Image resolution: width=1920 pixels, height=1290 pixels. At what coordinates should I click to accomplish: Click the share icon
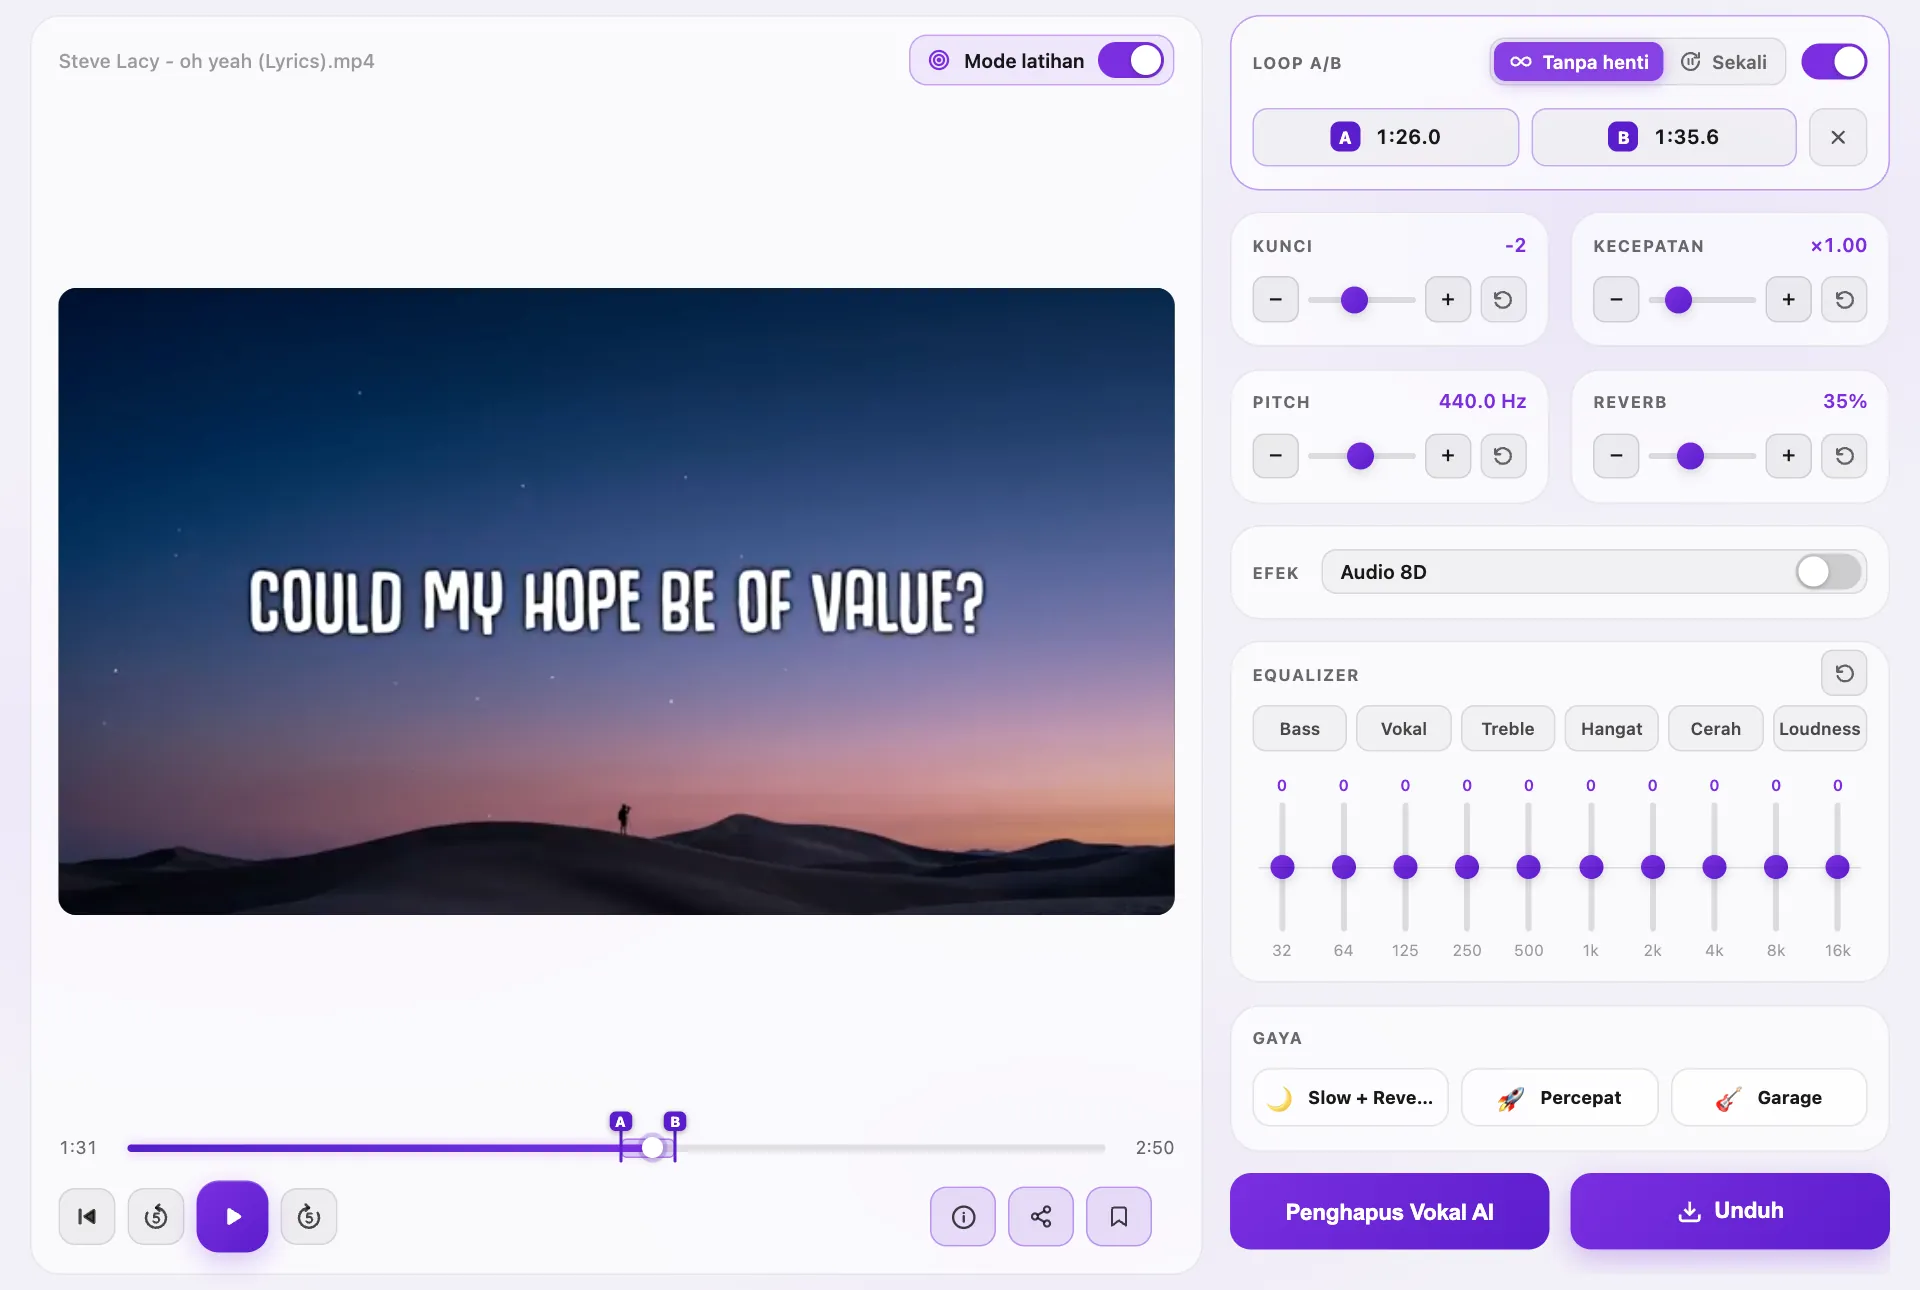coord(1041,1216)
